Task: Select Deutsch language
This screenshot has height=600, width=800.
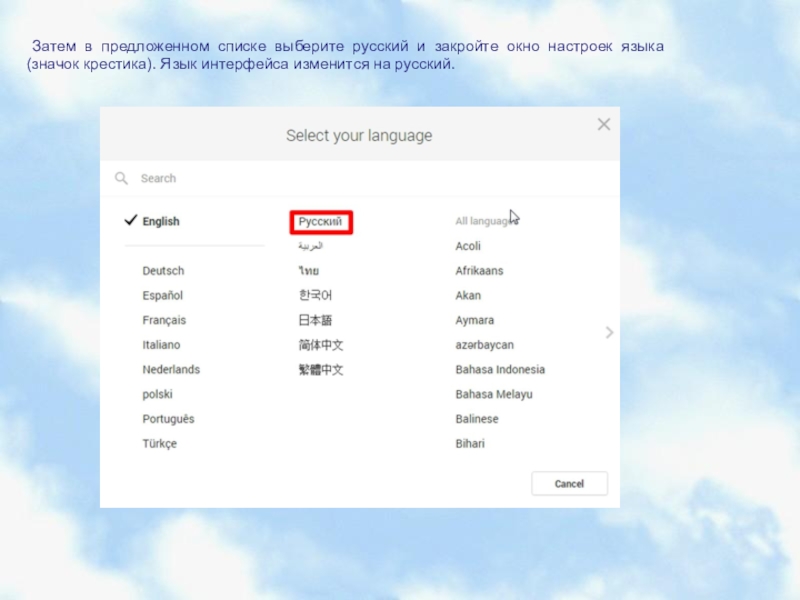Action: tap(163, 271)
